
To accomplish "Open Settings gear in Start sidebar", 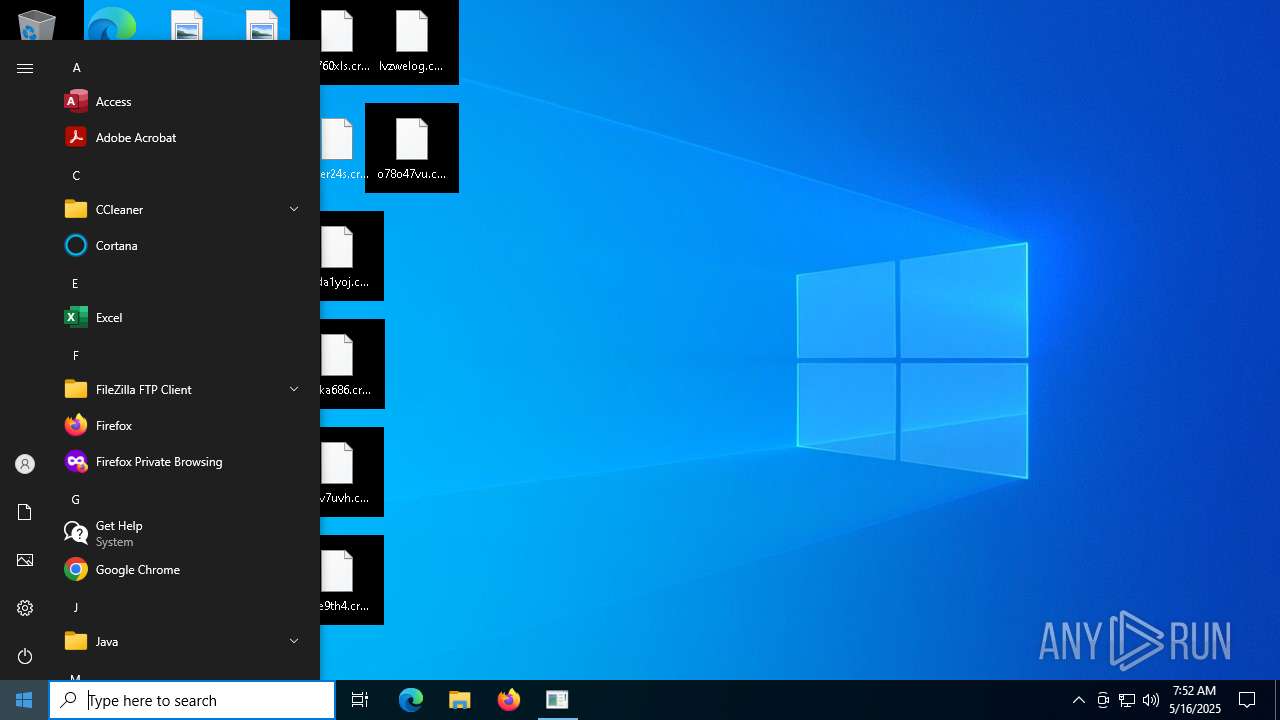I will pos(25,608).
